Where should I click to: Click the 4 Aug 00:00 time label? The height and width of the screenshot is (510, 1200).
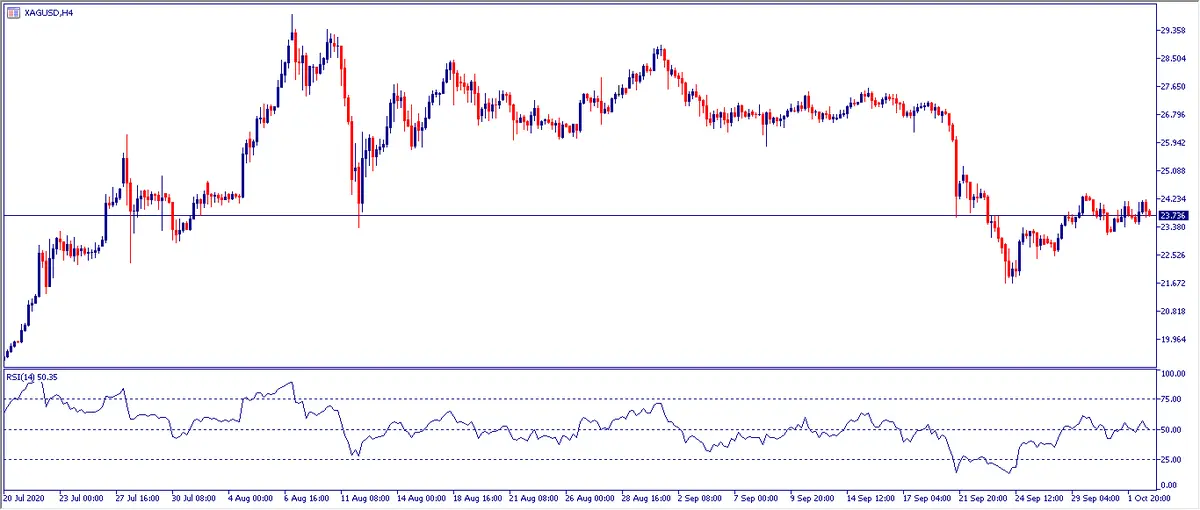click(x=251, y=498)
